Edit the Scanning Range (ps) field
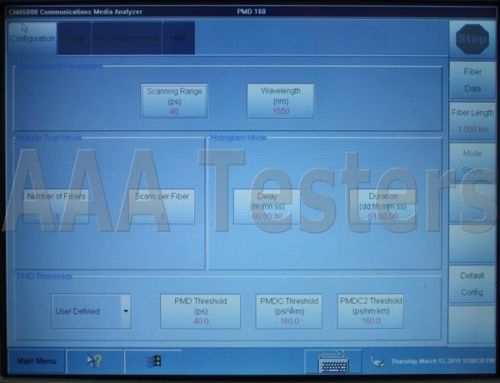This screenshot has height=383, width=500. pos(174,101)
